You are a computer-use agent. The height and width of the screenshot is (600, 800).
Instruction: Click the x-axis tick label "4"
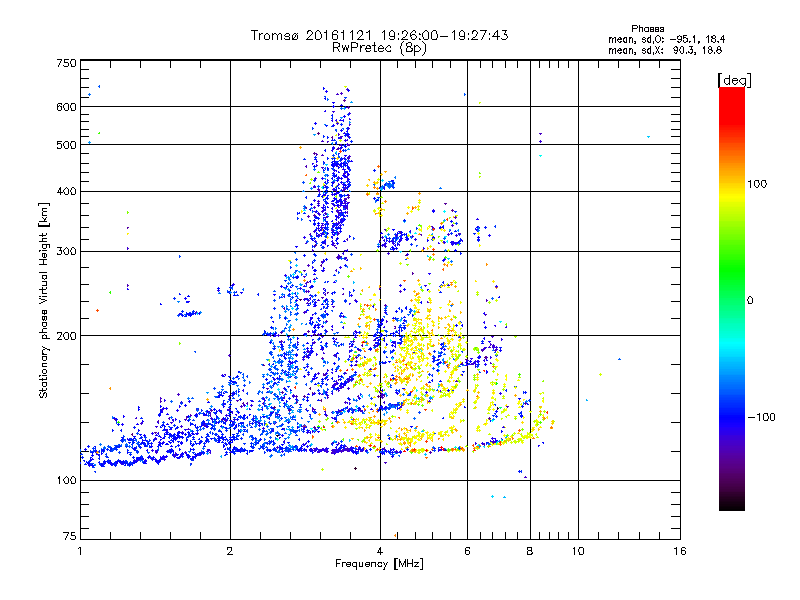click(x=380, y=551)
